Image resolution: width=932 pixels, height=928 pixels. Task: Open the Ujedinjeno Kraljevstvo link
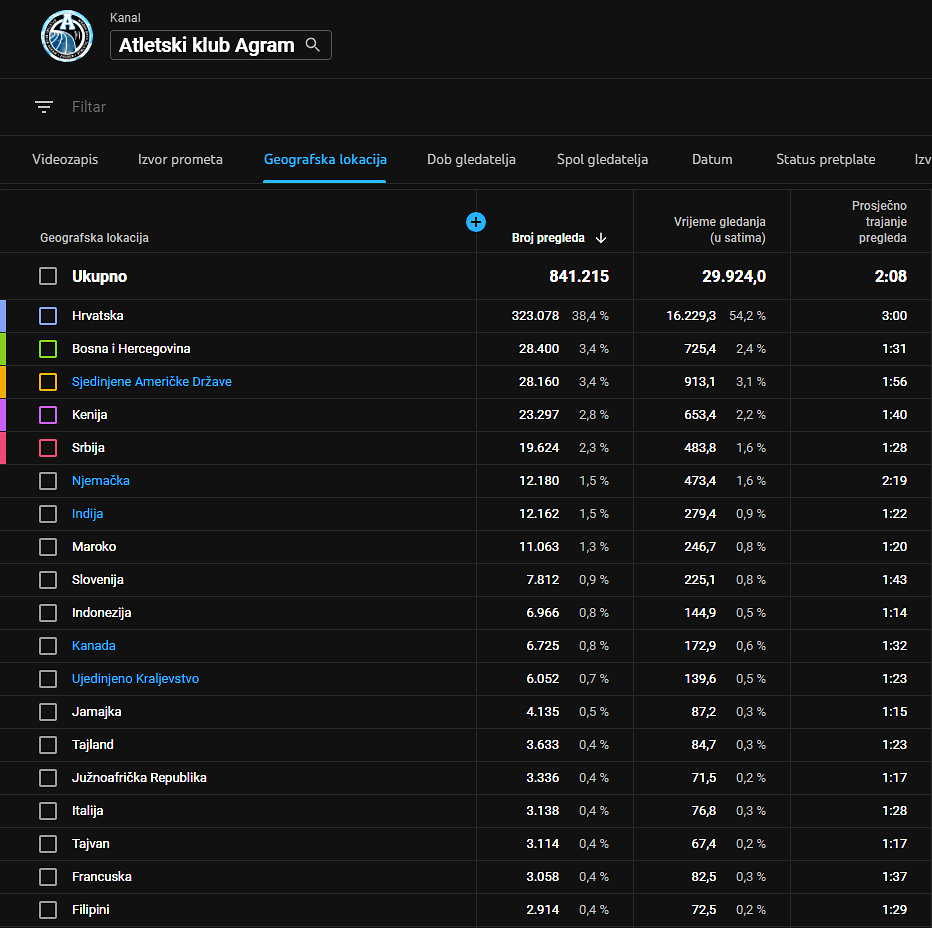135,679
